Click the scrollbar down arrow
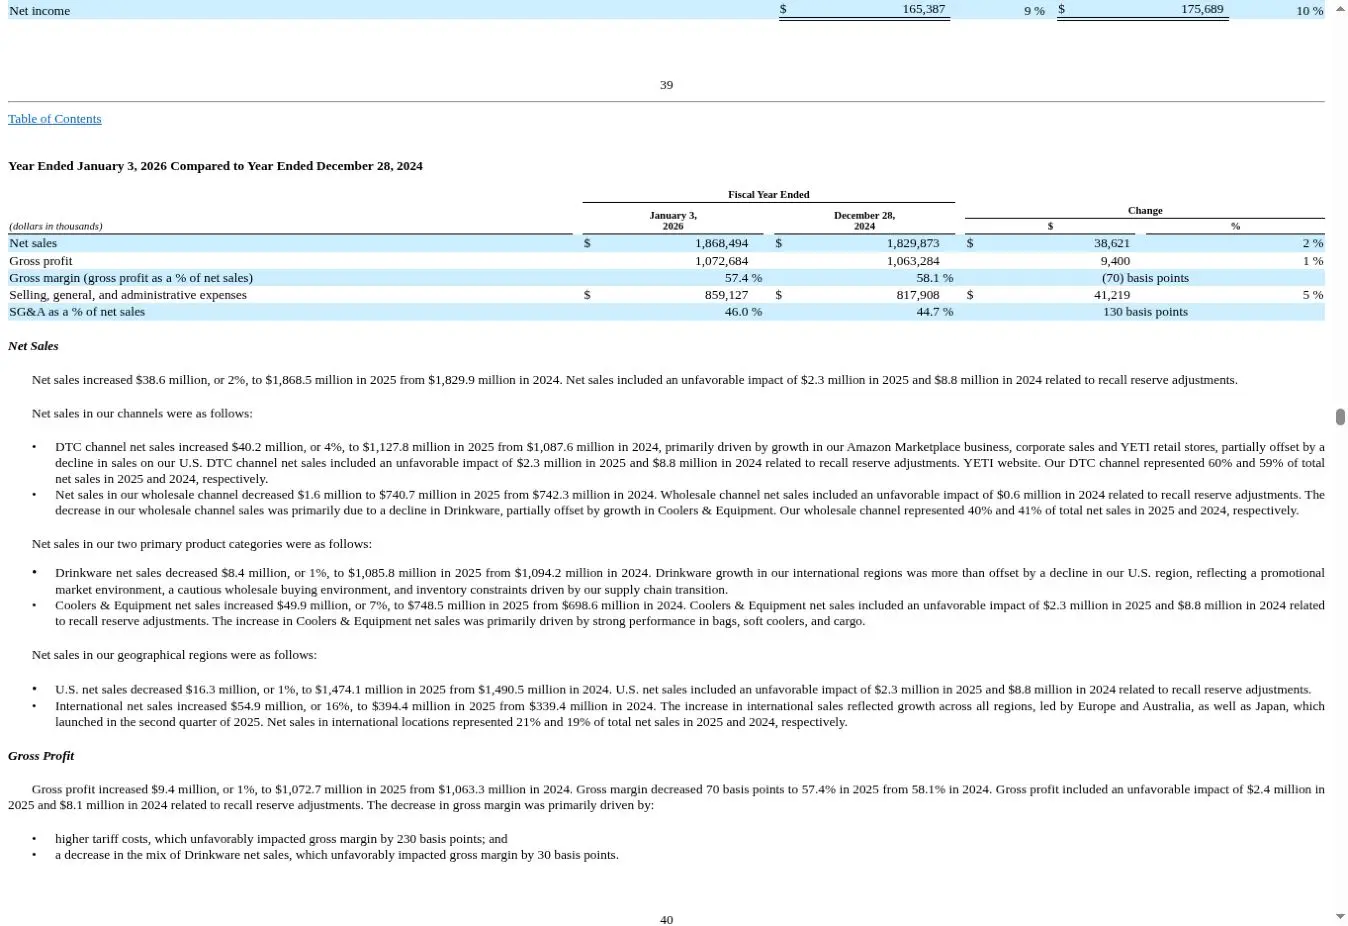Screen dimensions: 1348x926 click(x=1340, y=916)
